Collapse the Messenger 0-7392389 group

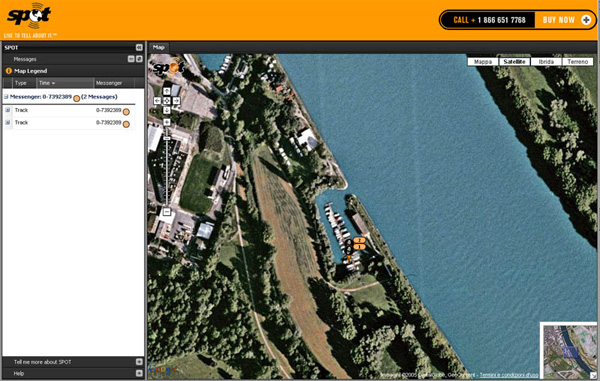6,97
